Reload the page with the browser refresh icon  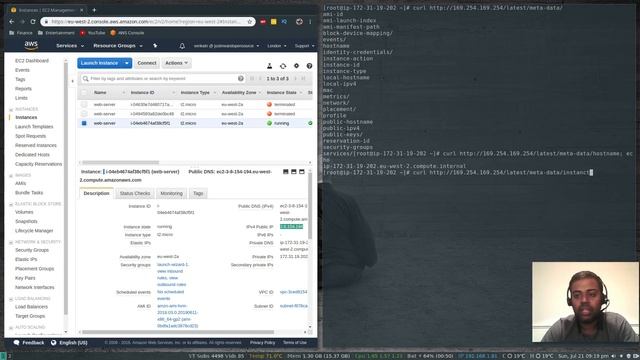pos(33,22)
